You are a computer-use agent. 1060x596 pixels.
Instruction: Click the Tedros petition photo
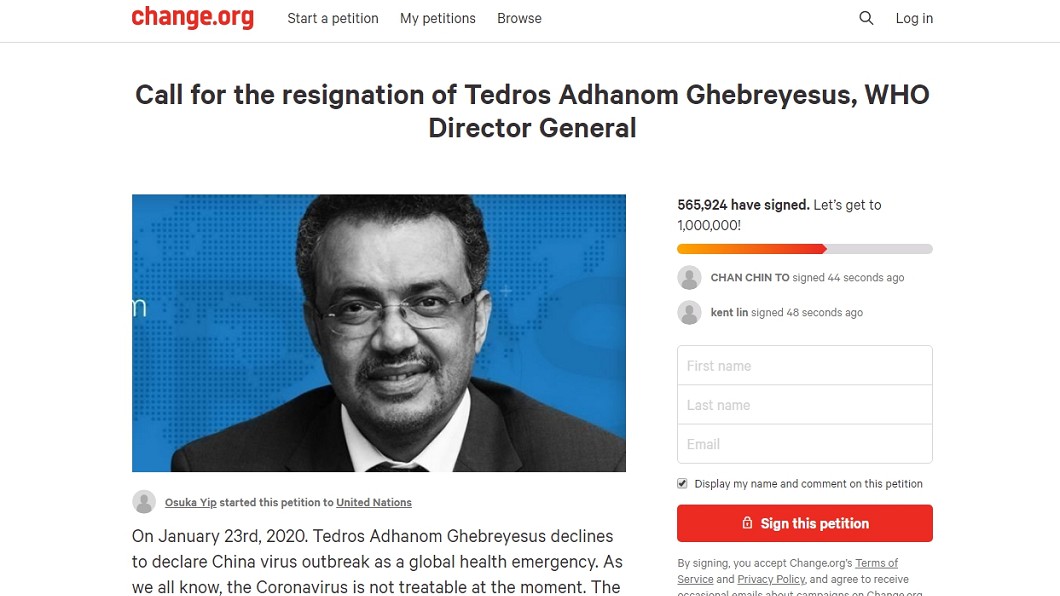point(379,333)
